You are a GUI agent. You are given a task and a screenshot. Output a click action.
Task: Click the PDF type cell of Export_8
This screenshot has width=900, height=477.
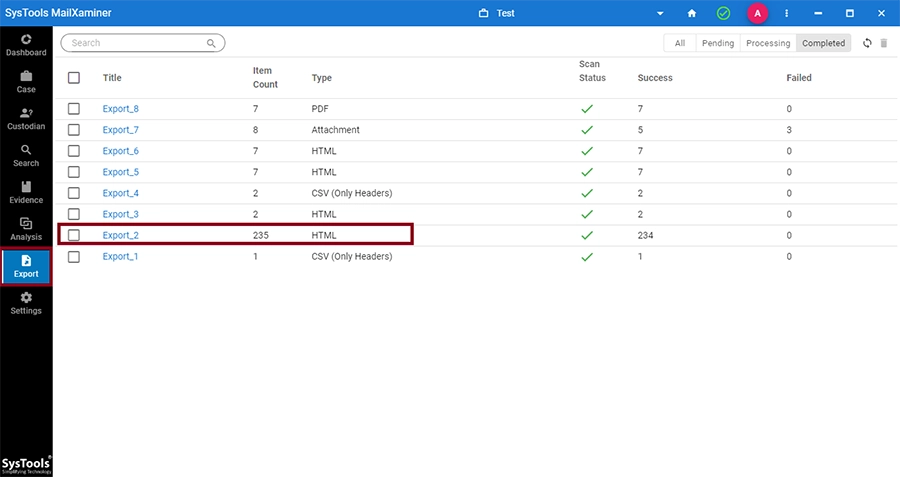point(320,108)
